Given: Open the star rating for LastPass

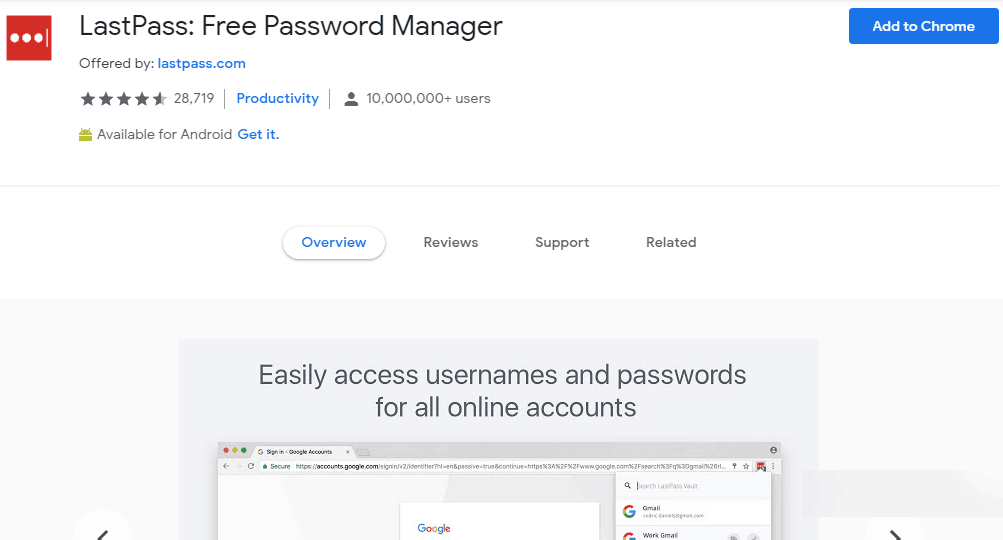Looking at the screenshot, I should [x=123, y=99].
